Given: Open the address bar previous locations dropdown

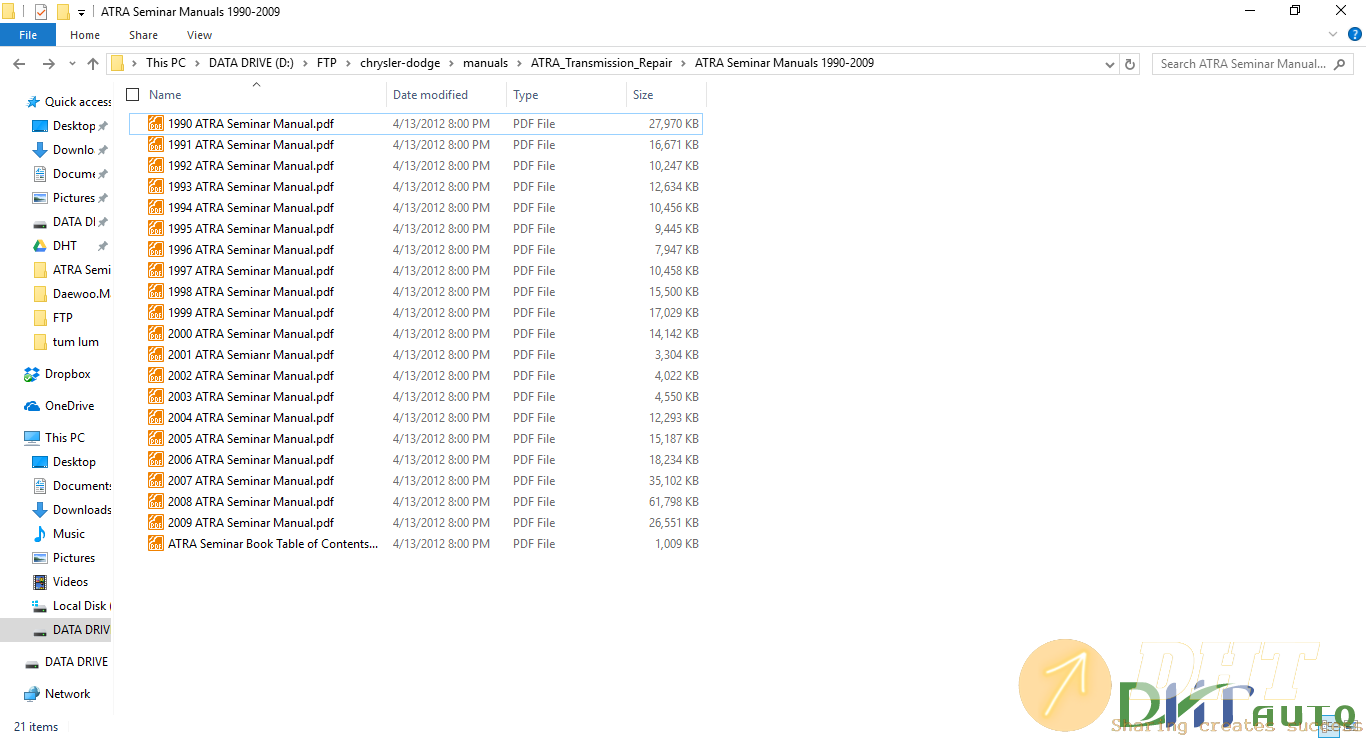Looking at the screenshot, I should point(1110,63).
